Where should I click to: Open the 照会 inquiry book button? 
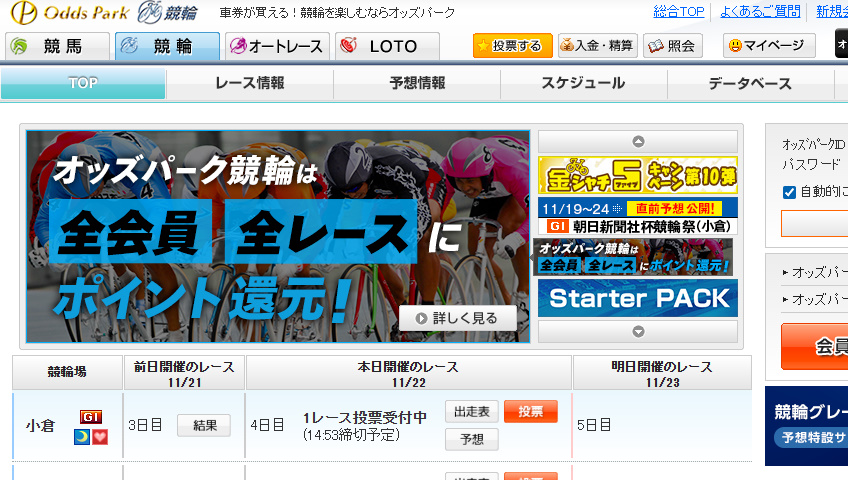tap(672, 46)
